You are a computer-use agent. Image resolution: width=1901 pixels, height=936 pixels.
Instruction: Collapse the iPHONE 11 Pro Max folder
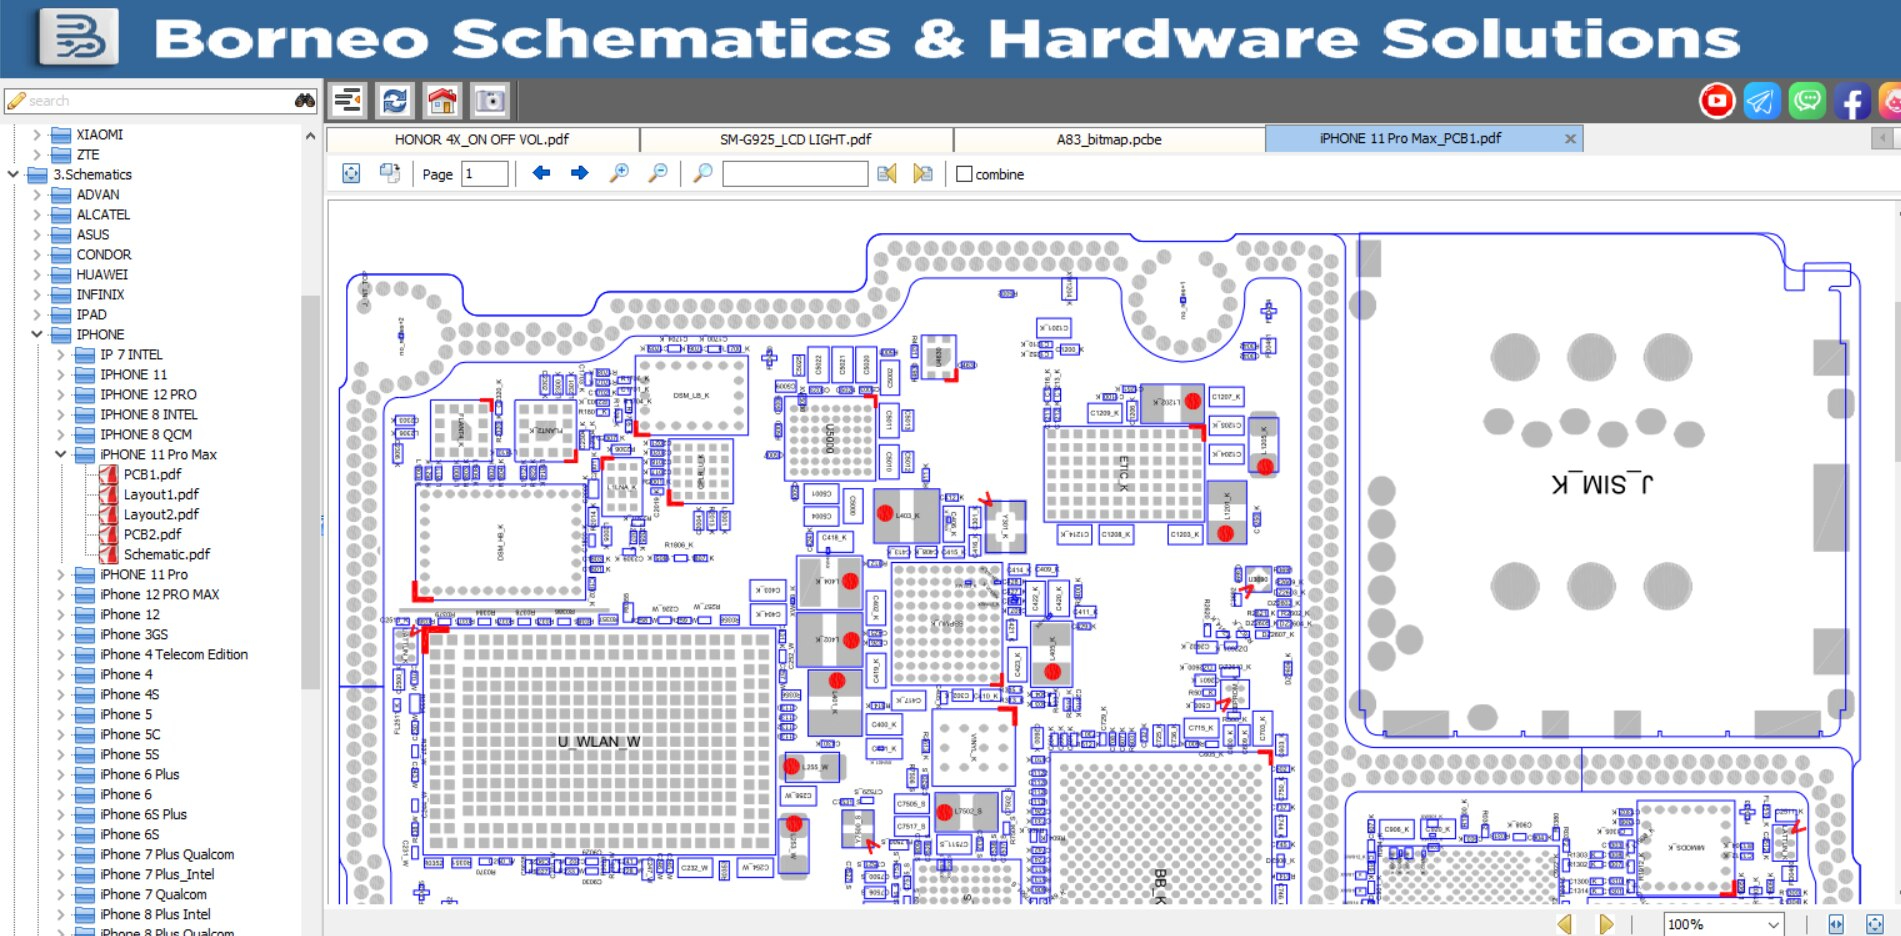(60, 454)
